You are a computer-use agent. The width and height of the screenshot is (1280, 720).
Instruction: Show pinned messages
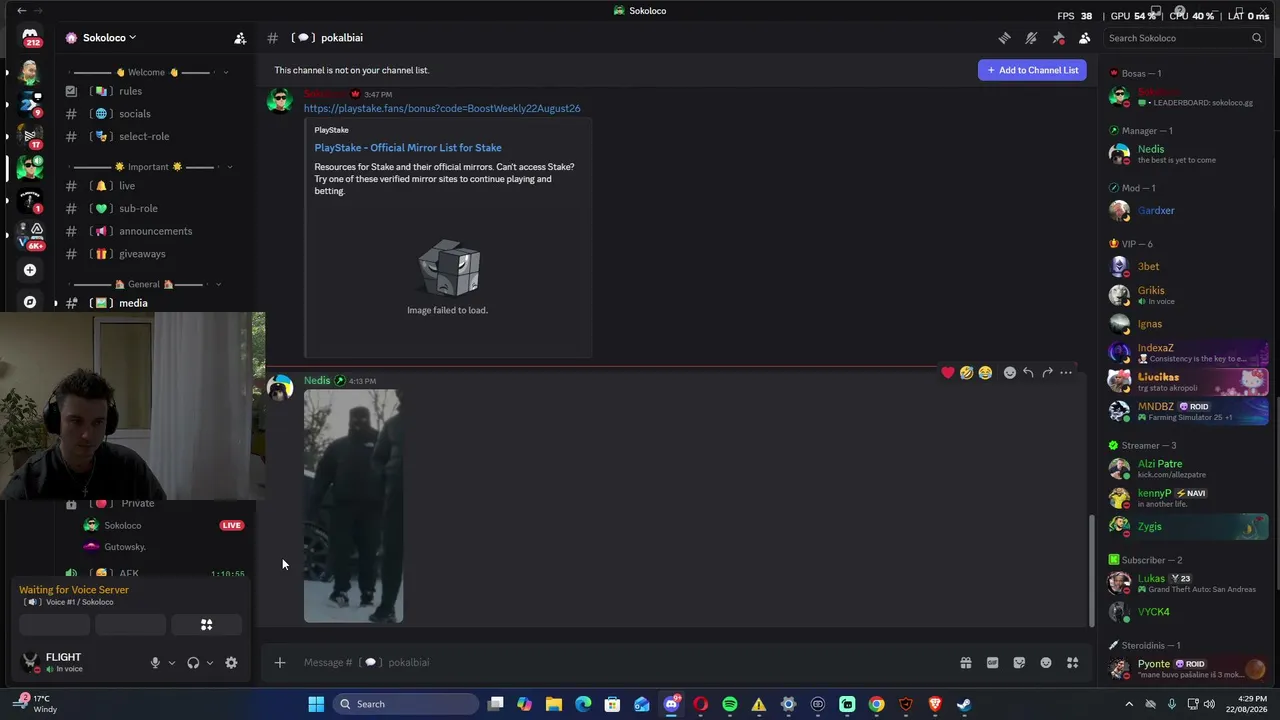pyautogui.click(x=1058, y=38)
